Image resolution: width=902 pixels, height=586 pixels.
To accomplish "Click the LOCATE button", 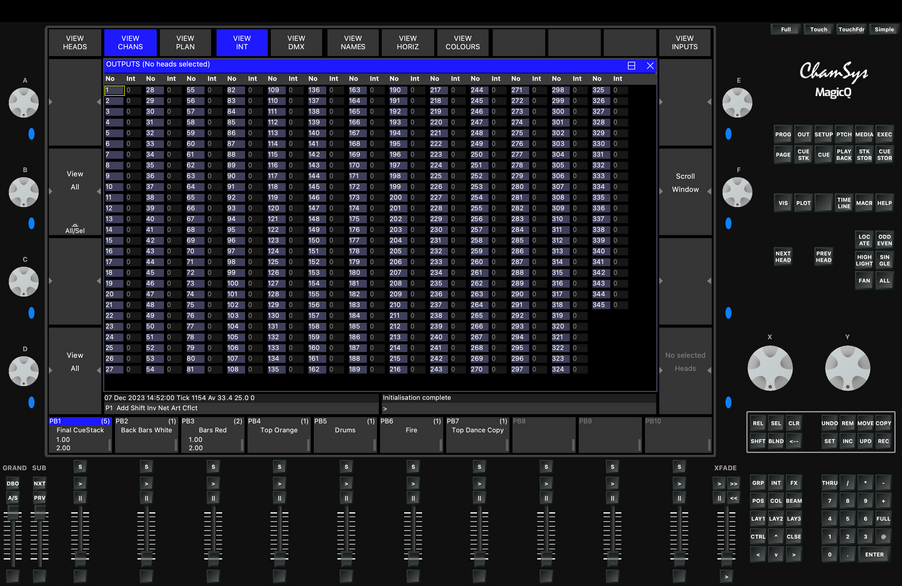I will pos(864,240).
